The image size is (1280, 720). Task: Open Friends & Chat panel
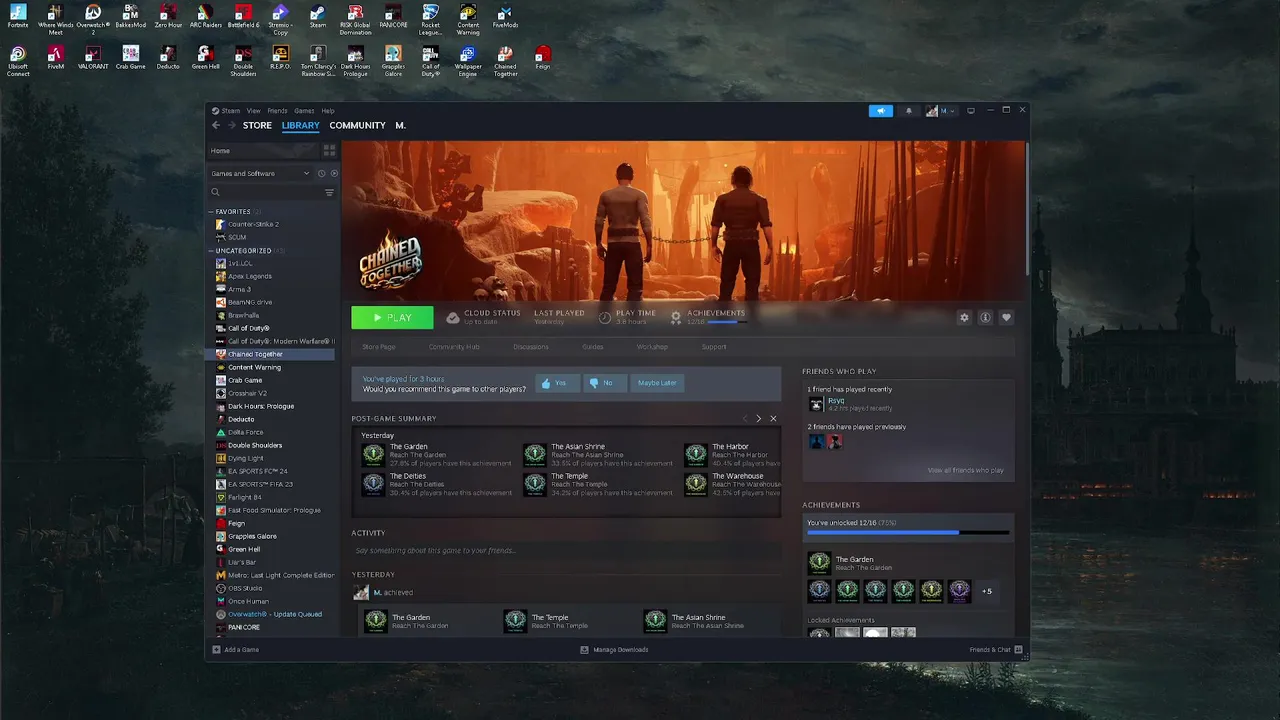click(x=996, y=650)
